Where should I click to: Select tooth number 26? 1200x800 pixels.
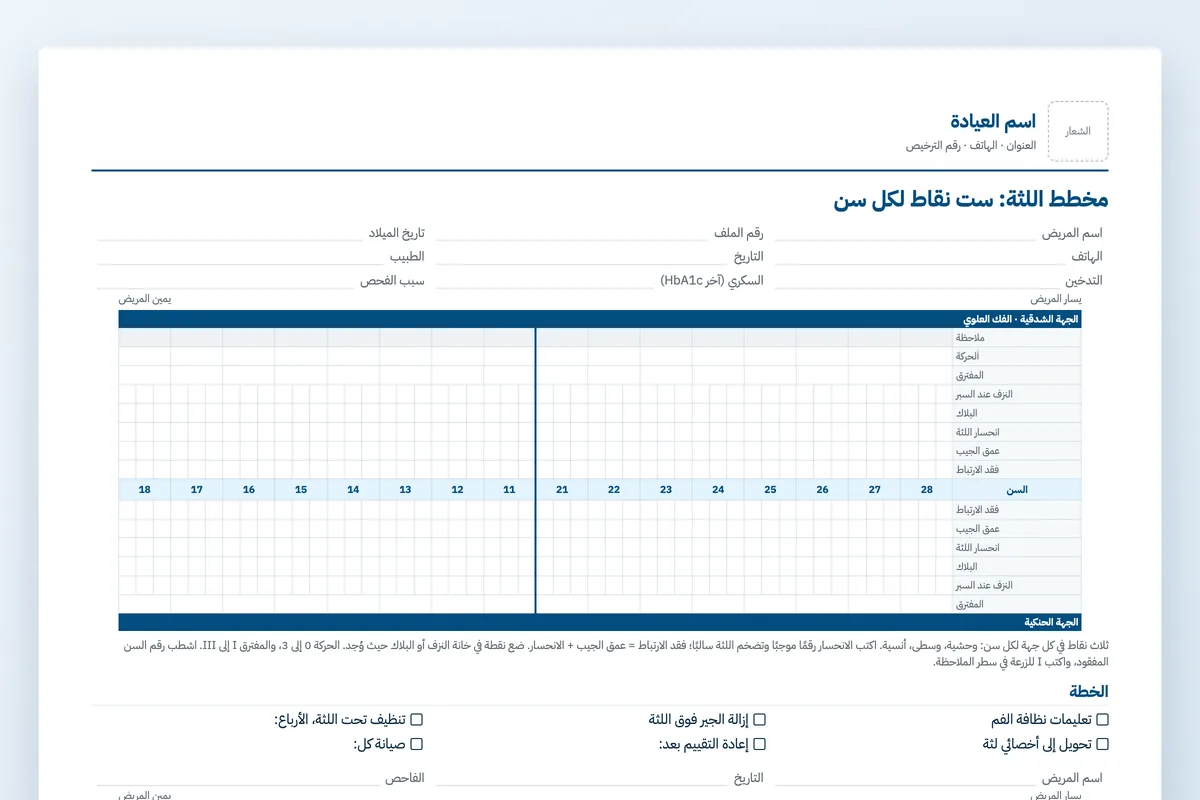tap(822, 490)
